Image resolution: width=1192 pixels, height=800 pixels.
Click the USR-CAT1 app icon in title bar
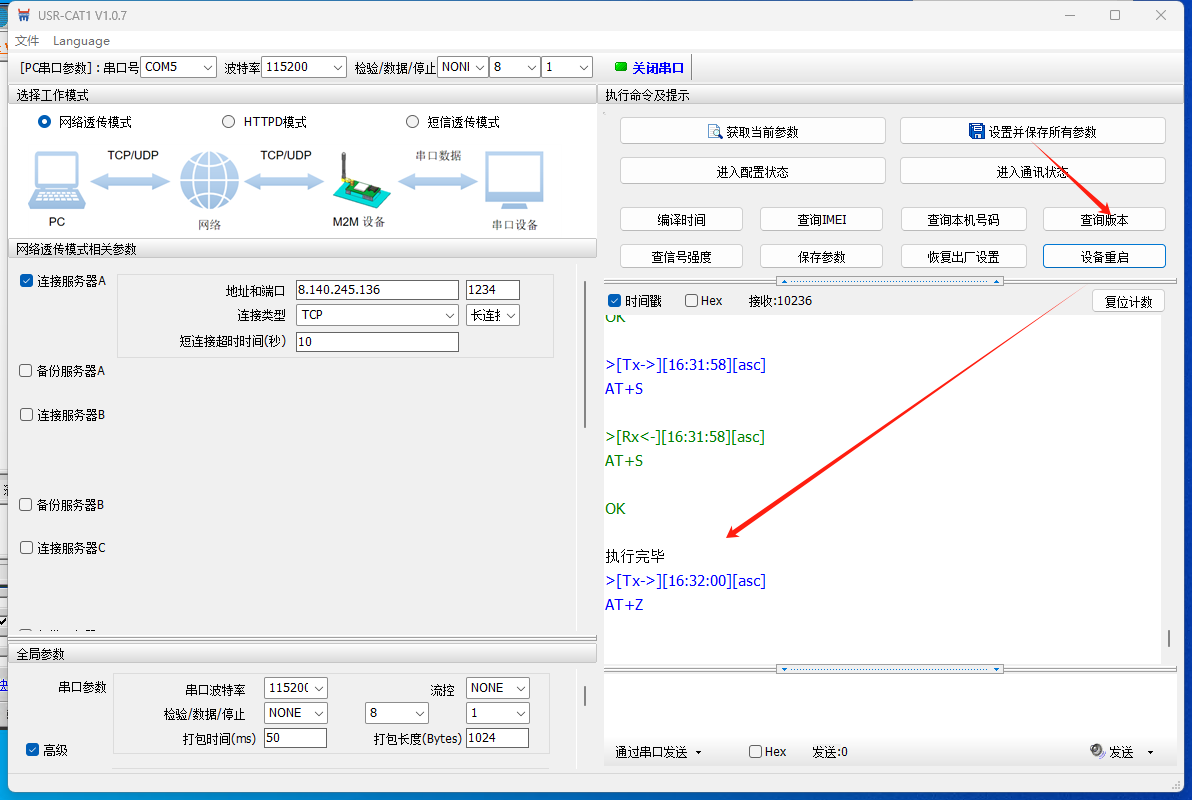coord(23,16)
